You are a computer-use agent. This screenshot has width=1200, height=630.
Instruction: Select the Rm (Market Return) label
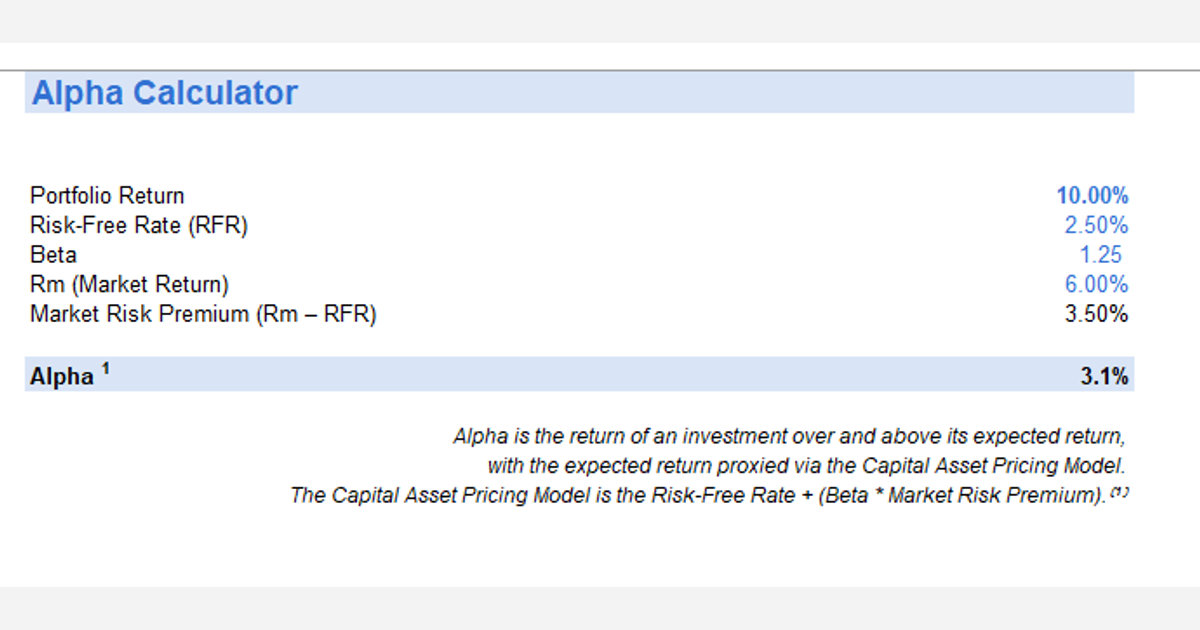129,285
